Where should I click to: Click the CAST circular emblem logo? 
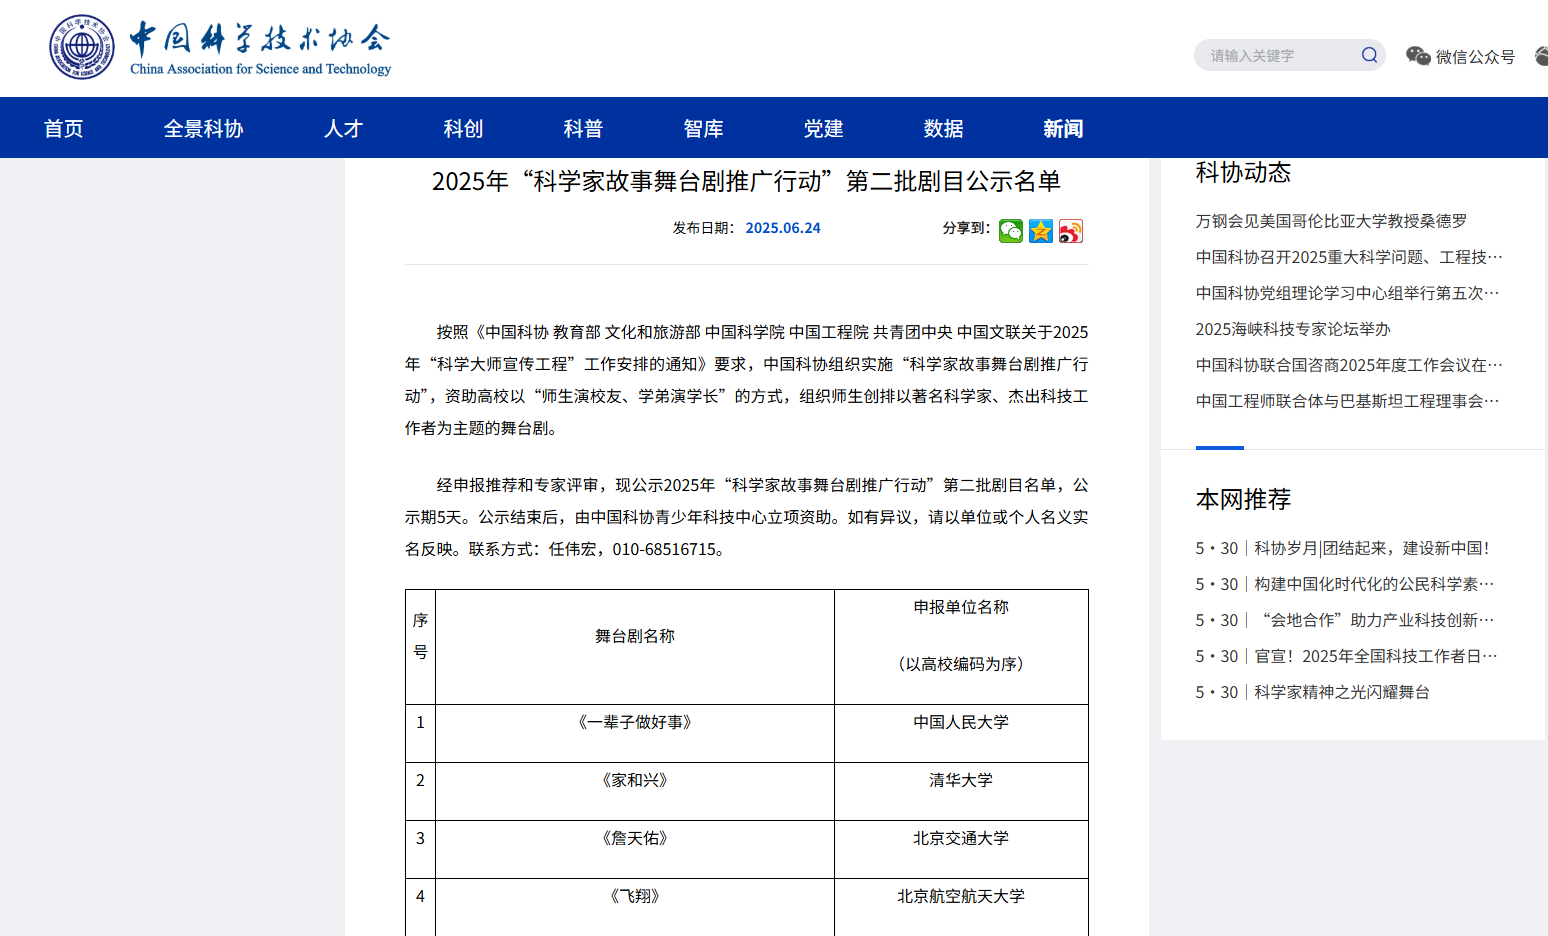pyautogui.click(x=82, y=47)
